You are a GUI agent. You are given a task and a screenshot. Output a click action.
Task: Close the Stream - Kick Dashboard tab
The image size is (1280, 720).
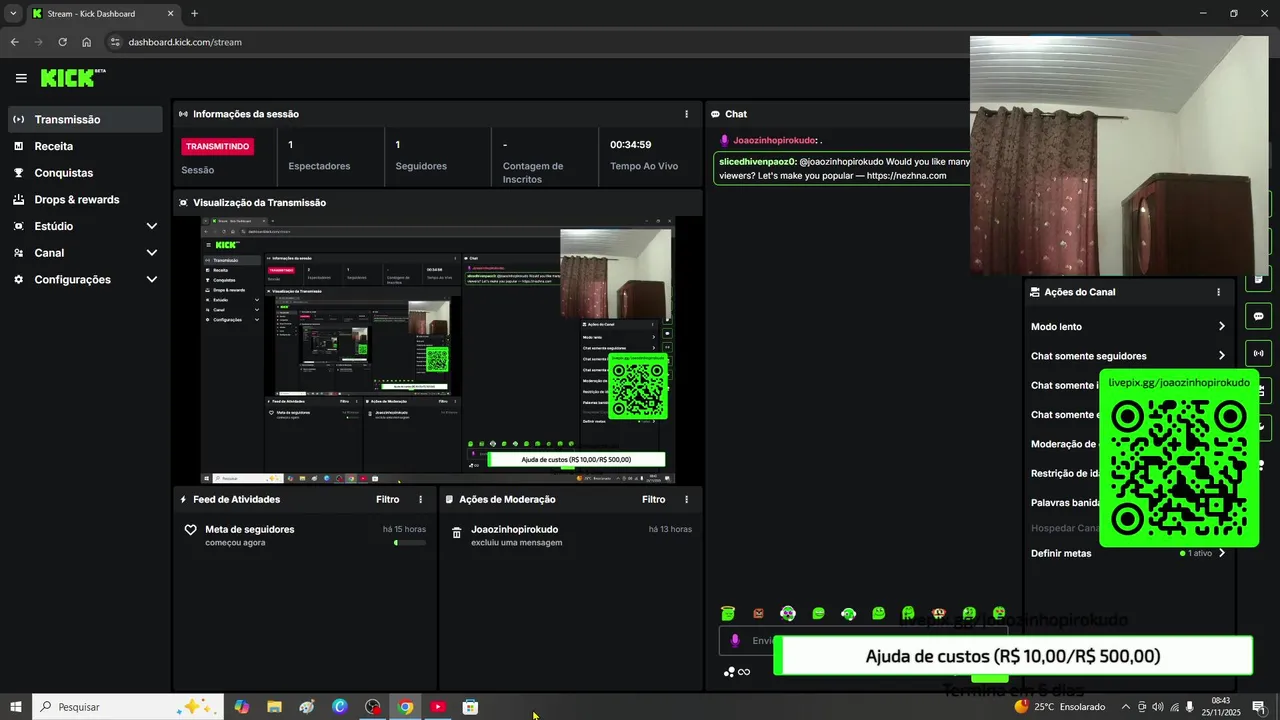171,14
